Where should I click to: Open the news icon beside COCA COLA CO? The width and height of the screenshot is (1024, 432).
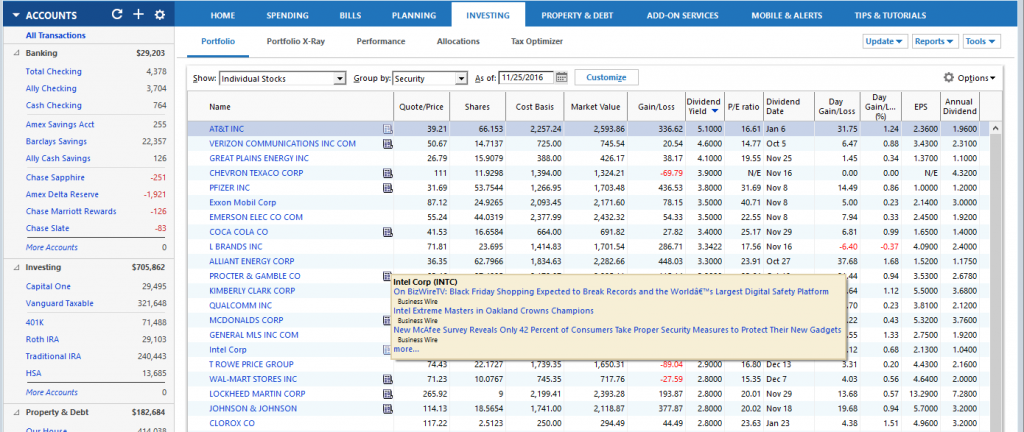coord(387,232)
